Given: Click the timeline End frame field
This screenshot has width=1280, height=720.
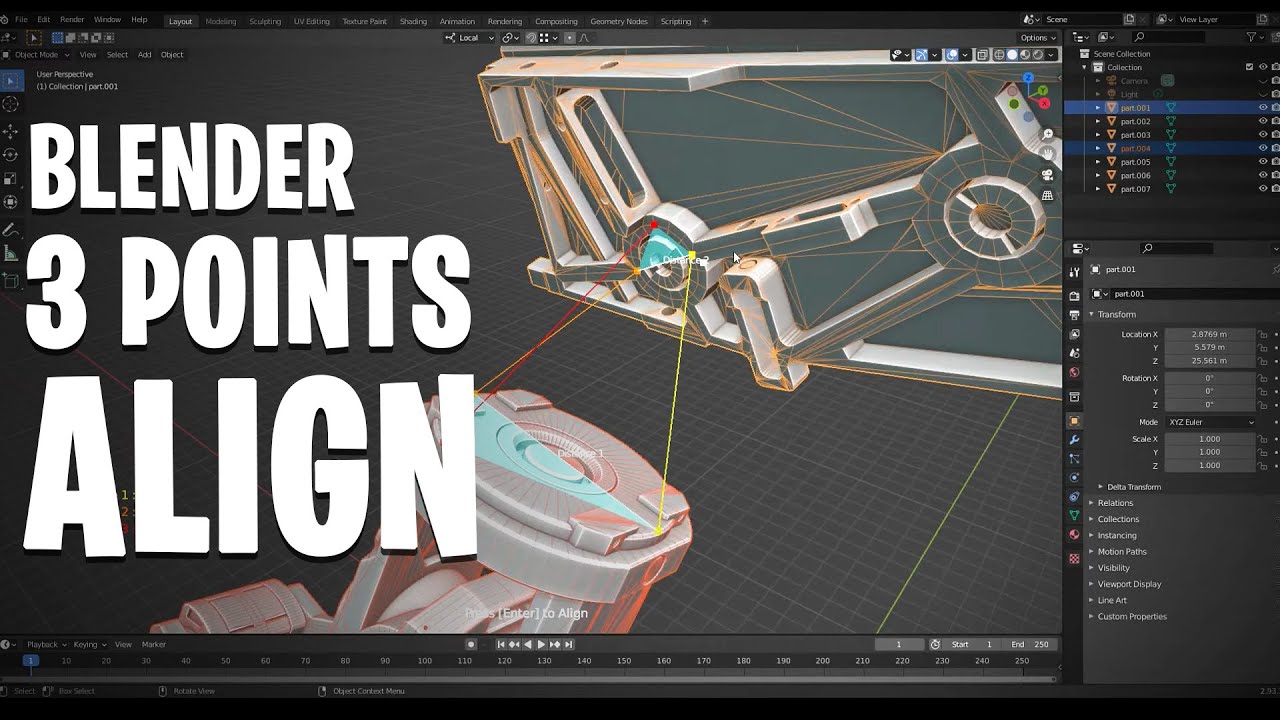Looking at the screenshot, I should click(x=1031, y=645).
